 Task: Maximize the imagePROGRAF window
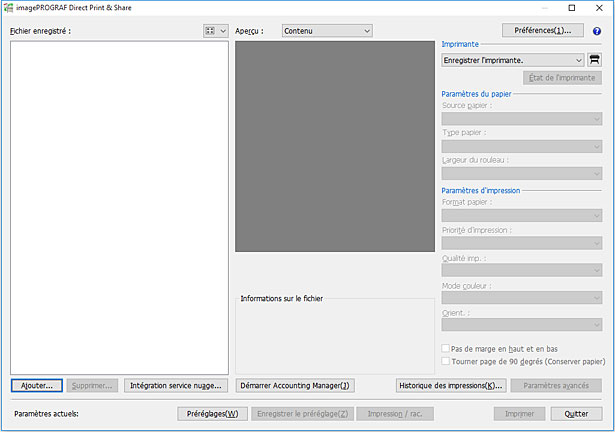pos(571,7)
